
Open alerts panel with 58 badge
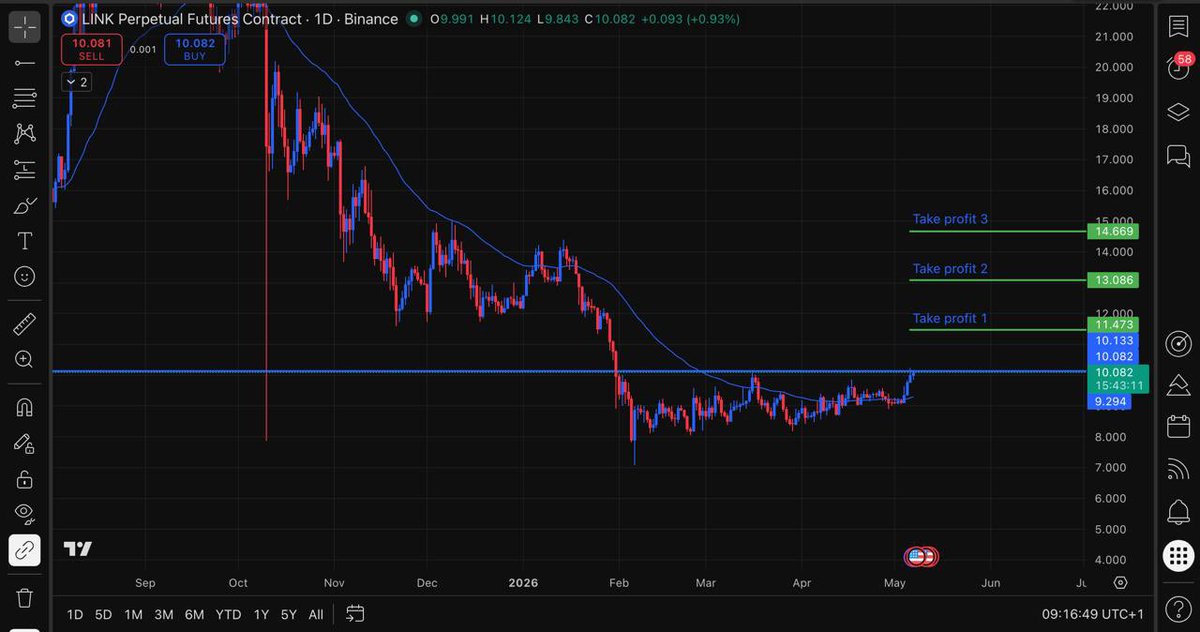(1178, 67)
